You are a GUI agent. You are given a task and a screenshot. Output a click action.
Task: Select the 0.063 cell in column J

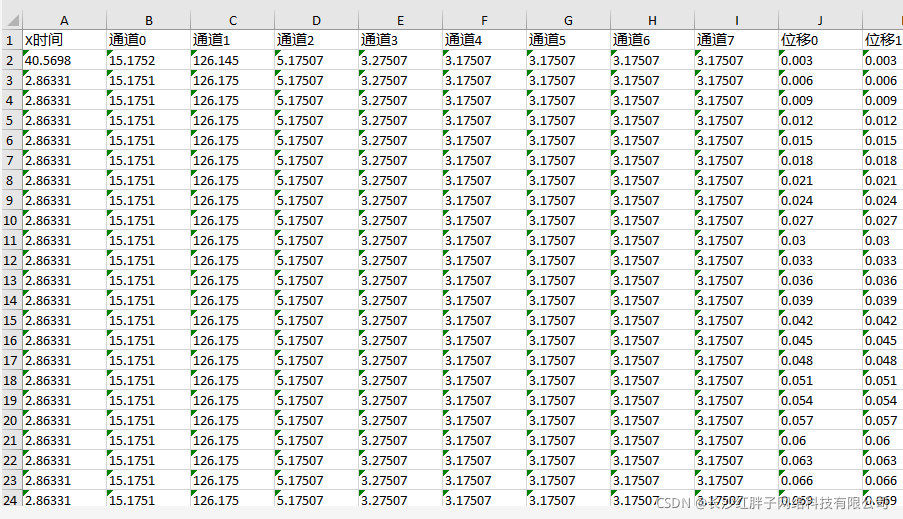821,460
